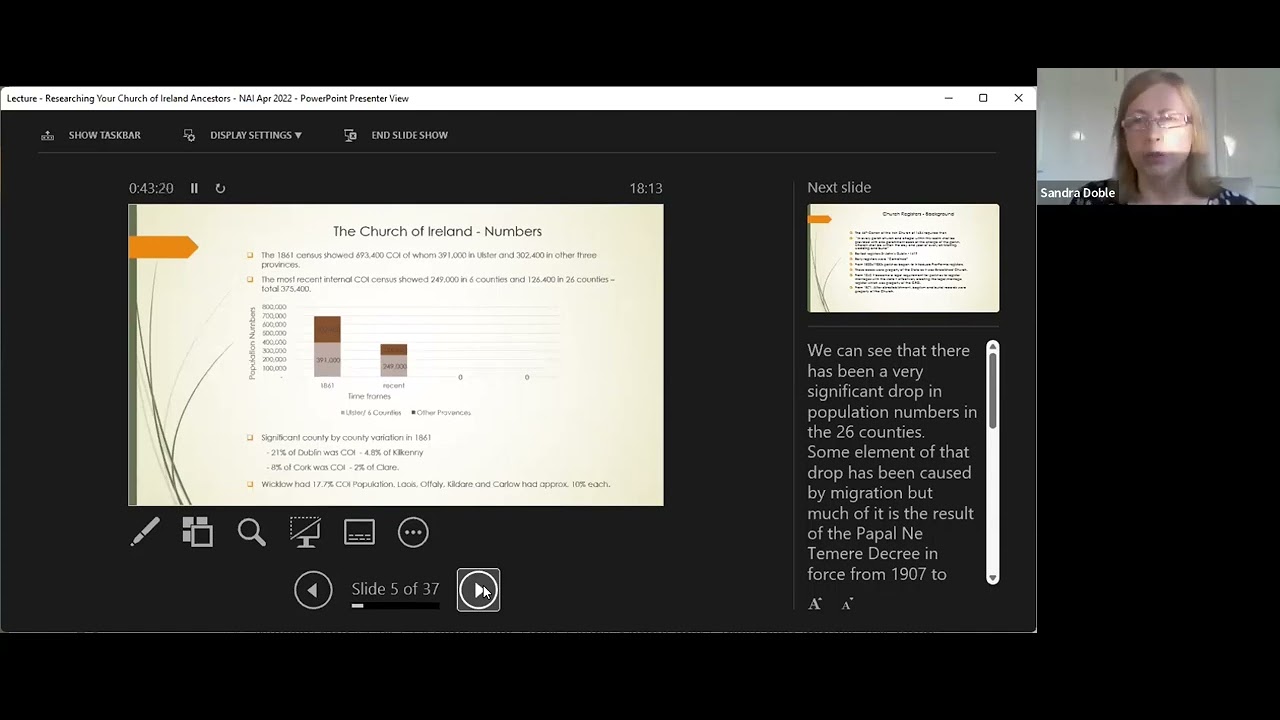Click the current slide preview
This screenshot has height=720, width=1280.
(x=396, y=355)
